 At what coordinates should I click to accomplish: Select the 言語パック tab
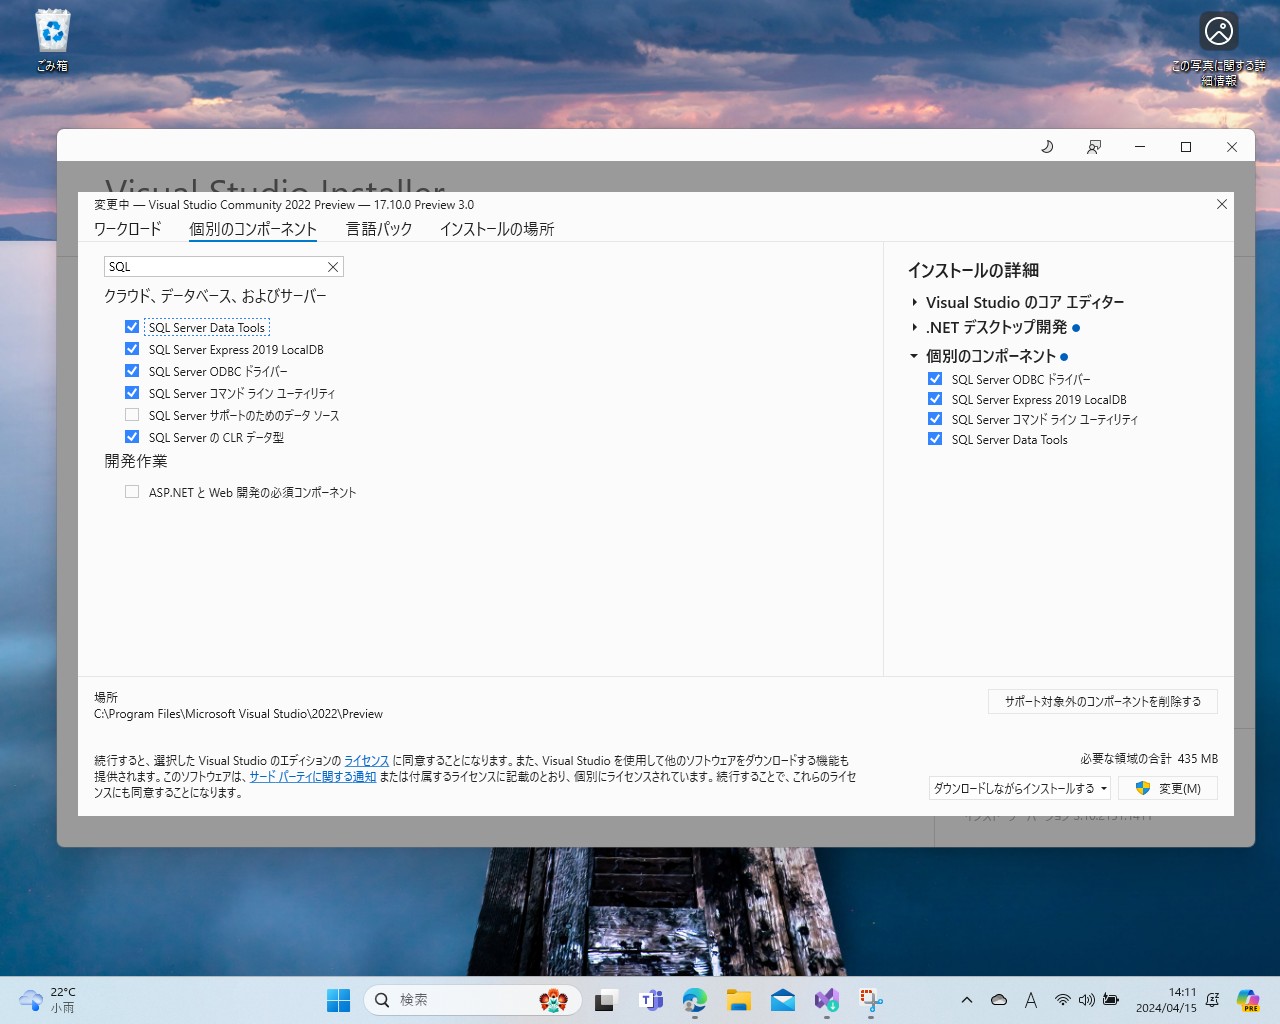pos(378,229)
